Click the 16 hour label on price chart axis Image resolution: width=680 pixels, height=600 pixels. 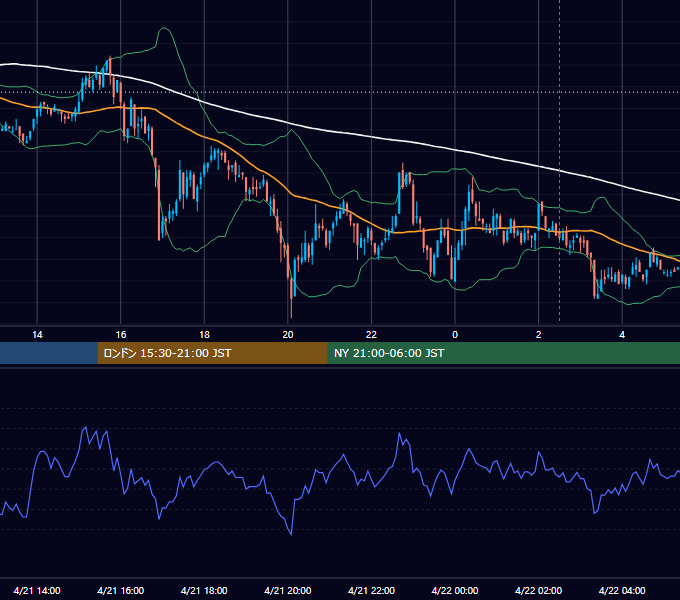(121, 335)
